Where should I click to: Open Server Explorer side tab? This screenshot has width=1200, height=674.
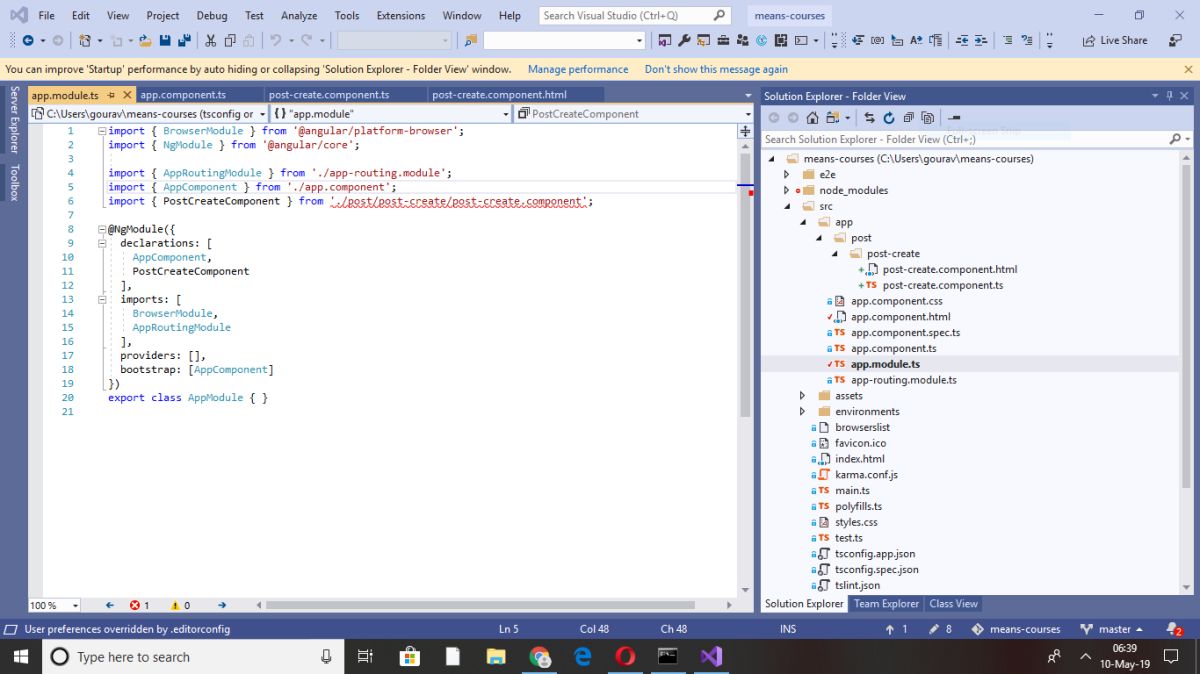pos(14,119)
